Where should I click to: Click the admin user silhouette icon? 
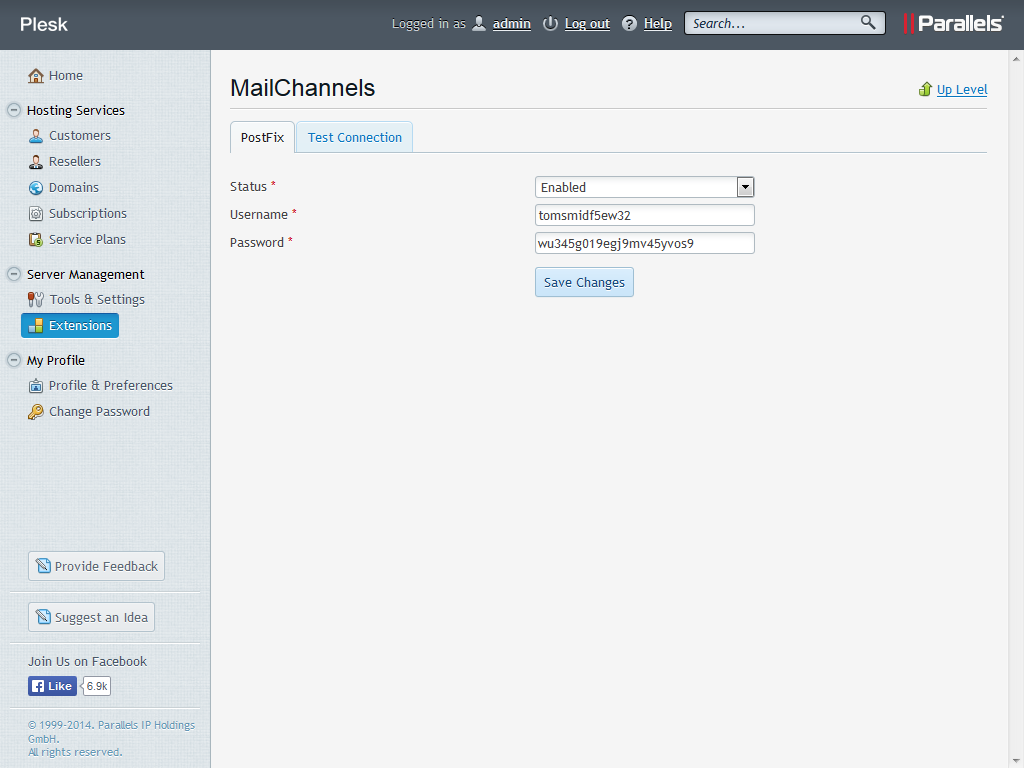[x=479, y=24]
